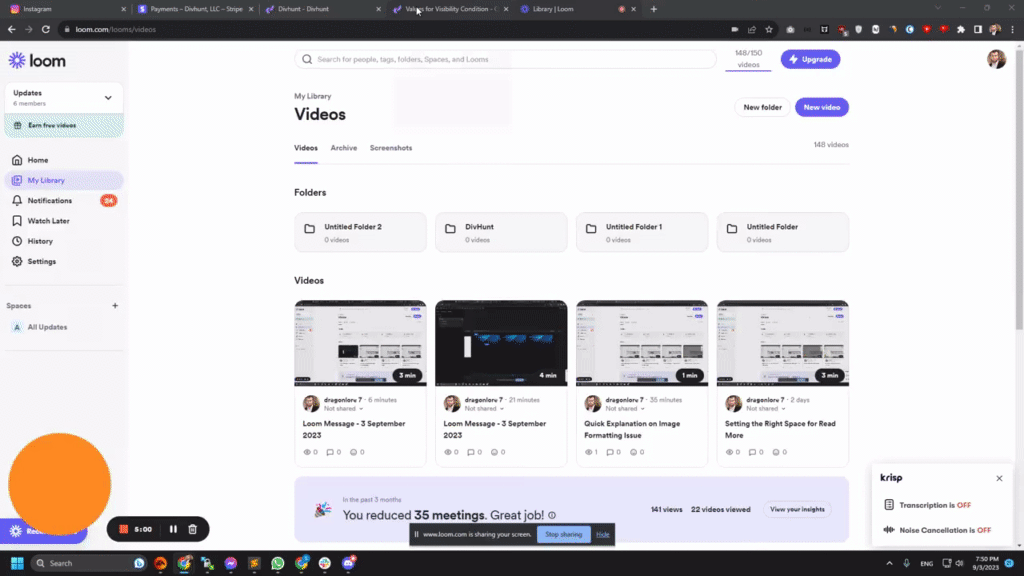This screenshot has width=1024, height=576.
Task: Click Stop sharing button
Action: (x=563, y=534)
